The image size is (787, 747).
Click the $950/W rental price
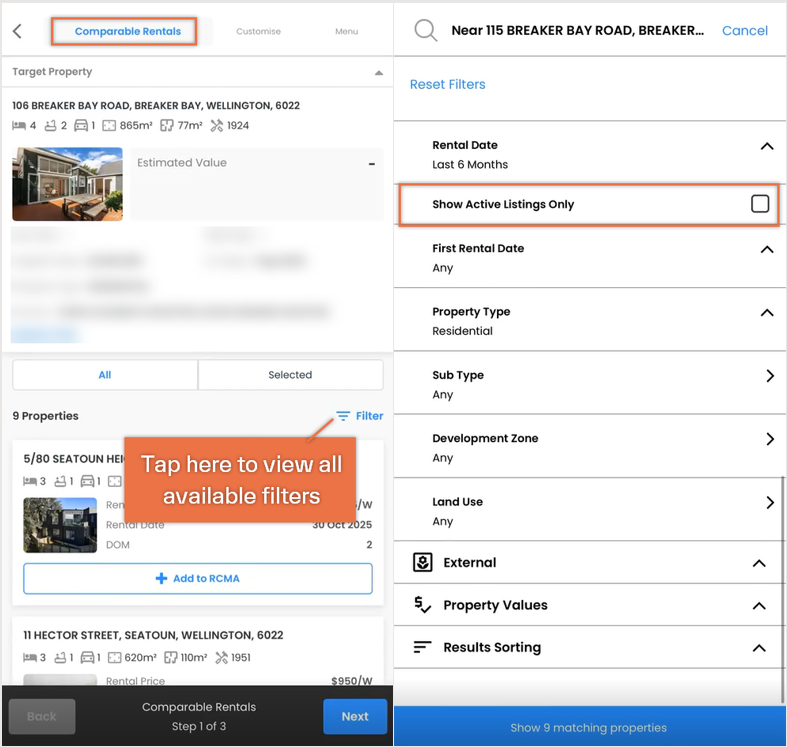point(351,681)
